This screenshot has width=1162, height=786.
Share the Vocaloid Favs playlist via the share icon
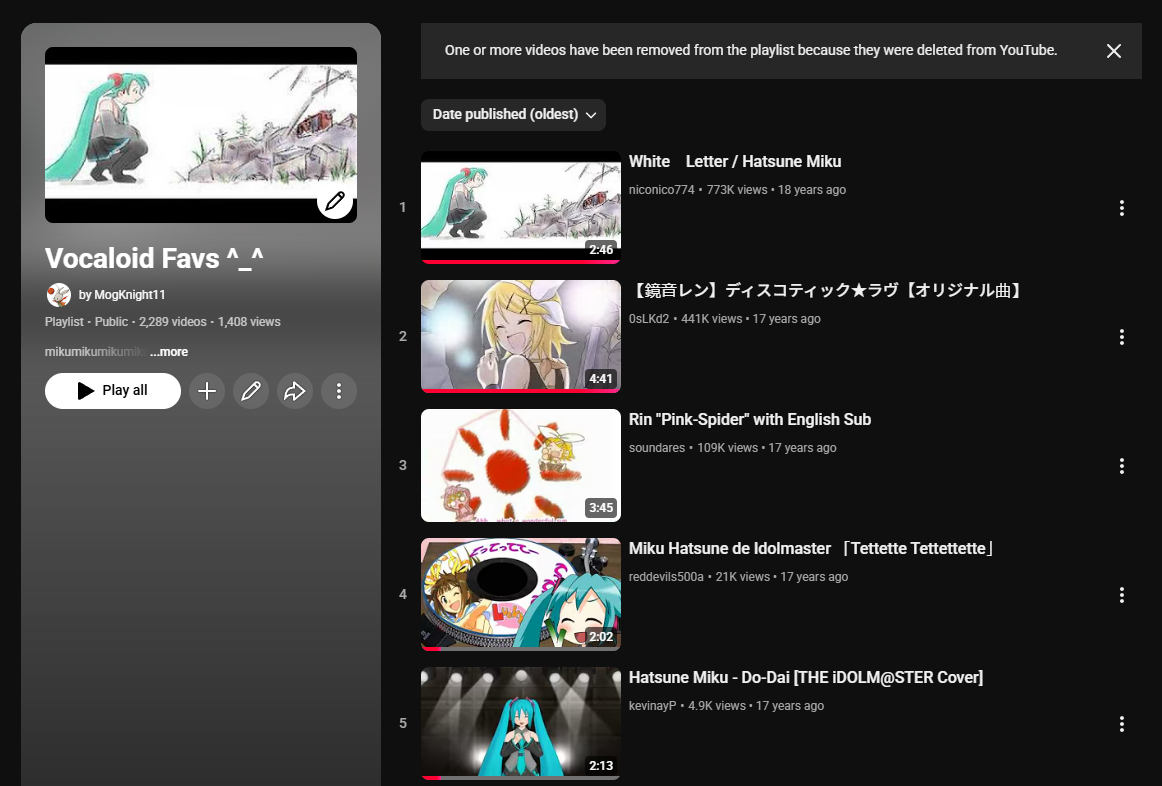(x=295, y=391)
